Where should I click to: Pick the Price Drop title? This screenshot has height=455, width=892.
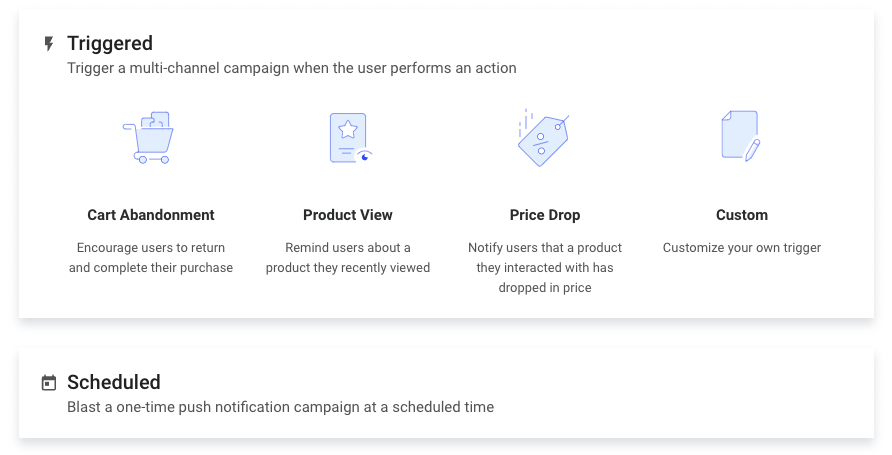click(545, 215)
